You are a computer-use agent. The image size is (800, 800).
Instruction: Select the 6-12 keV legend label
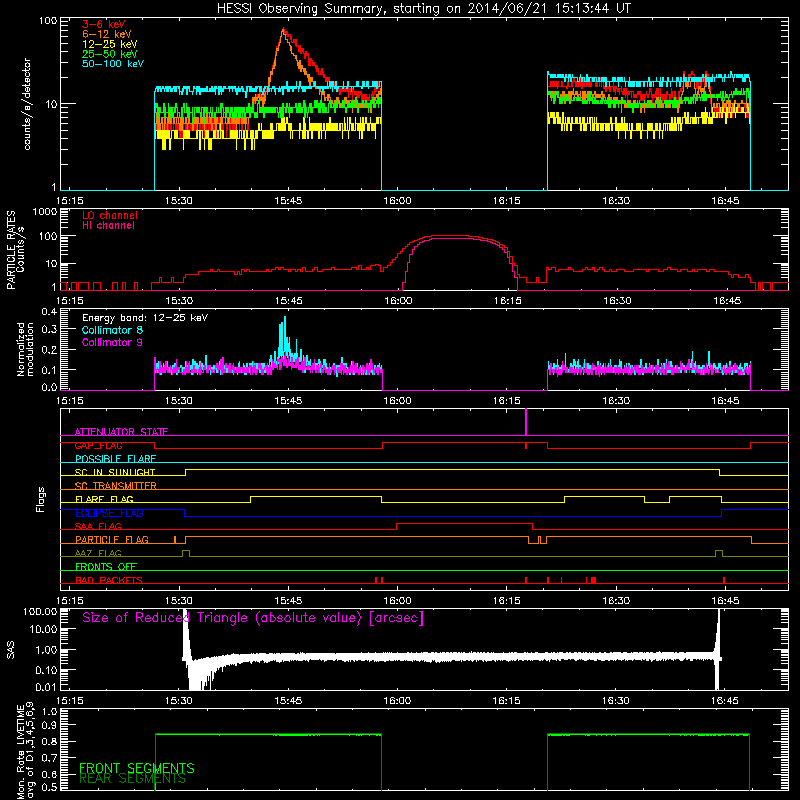(x=107, y=34)
